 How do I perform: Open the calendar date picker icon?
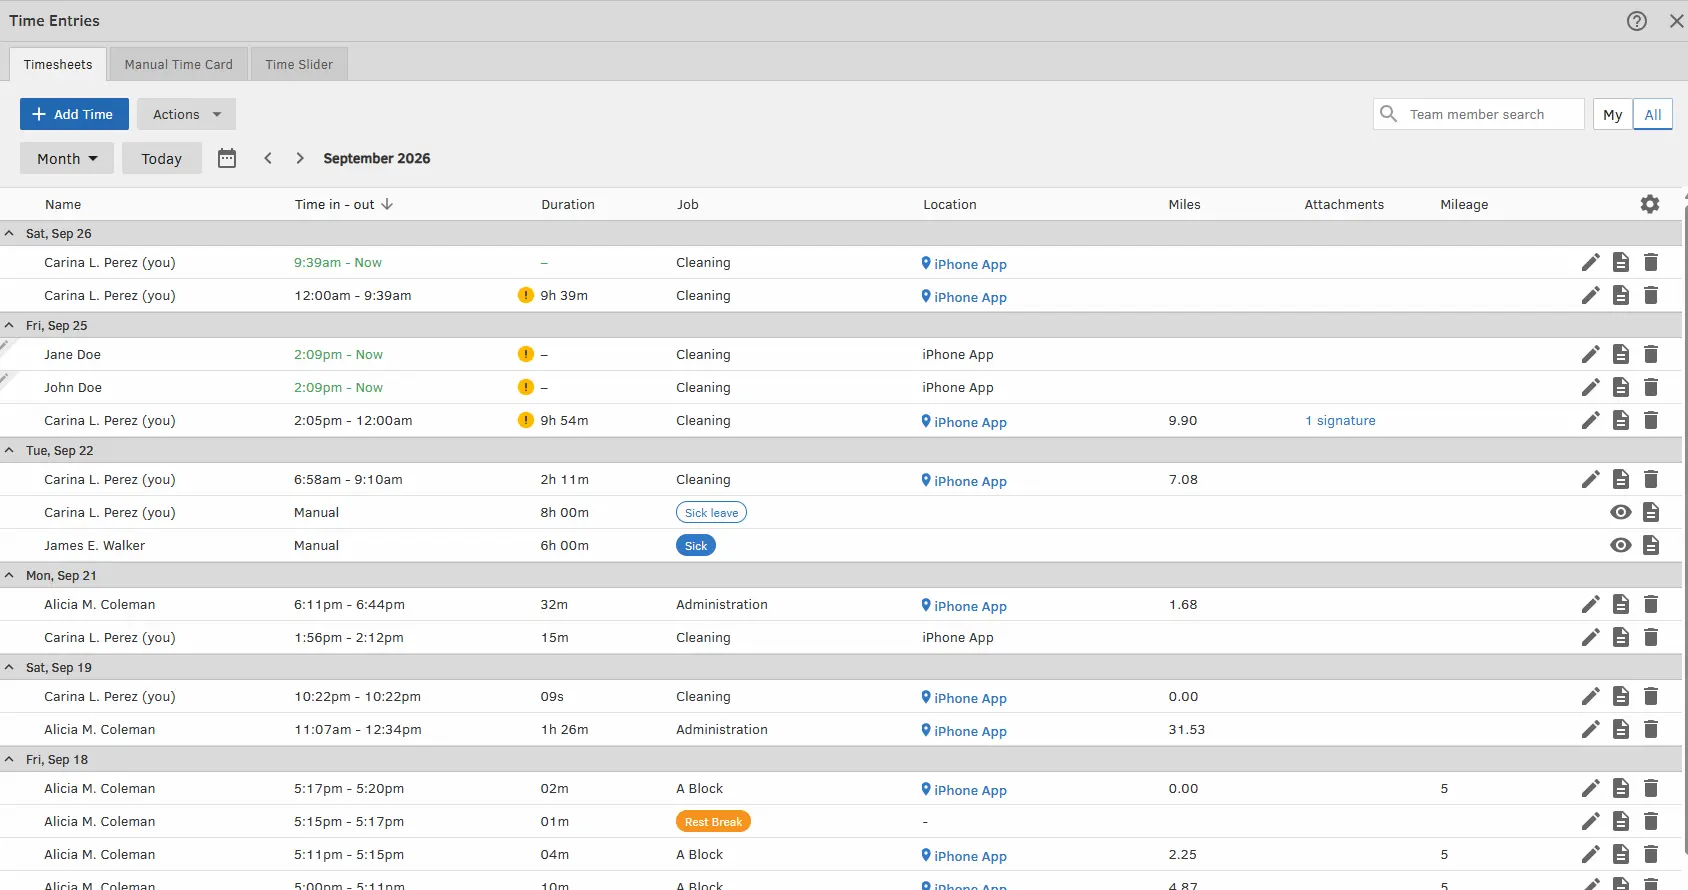[x=227, y=158]
